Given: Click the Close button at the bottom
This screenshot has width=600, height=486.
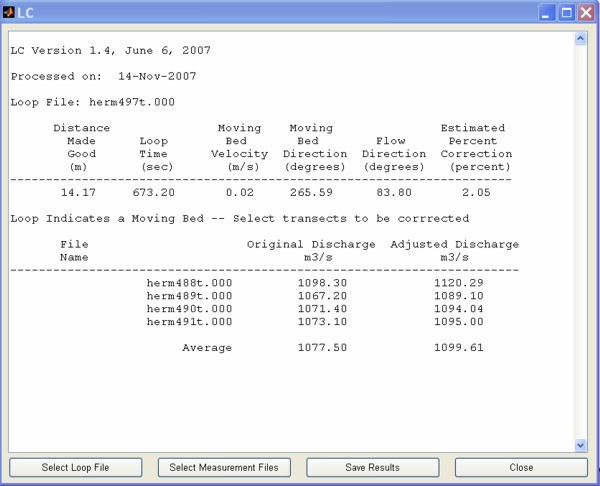Looking at the screenshot, I should point(521,467).
